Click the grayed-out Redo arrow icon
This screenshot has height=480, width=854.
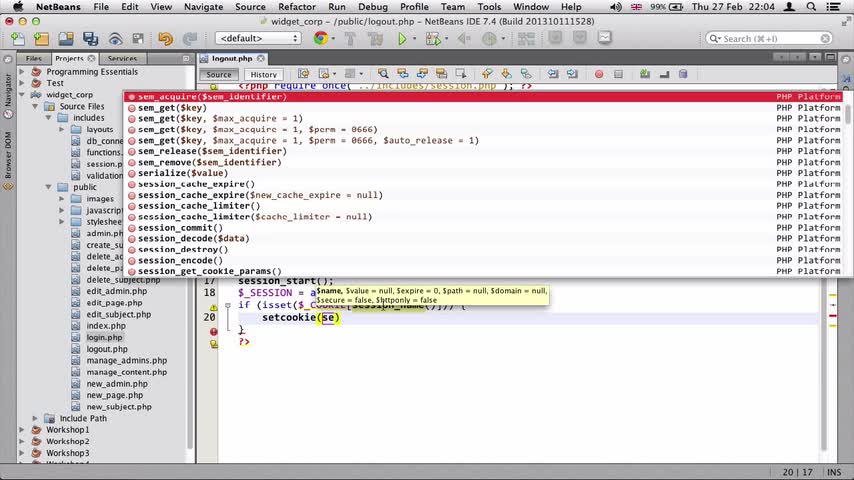pos(190,39)
